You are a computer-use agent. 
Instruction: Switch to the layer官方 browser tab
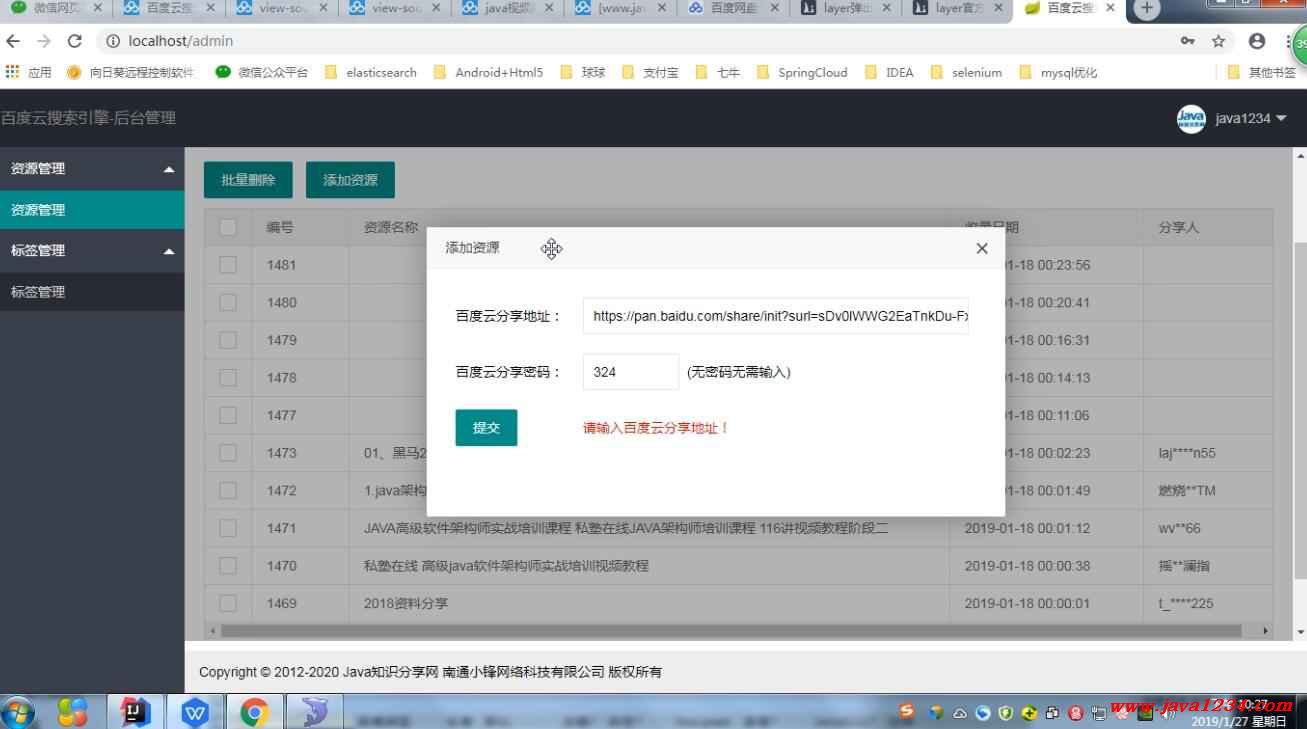960,8
